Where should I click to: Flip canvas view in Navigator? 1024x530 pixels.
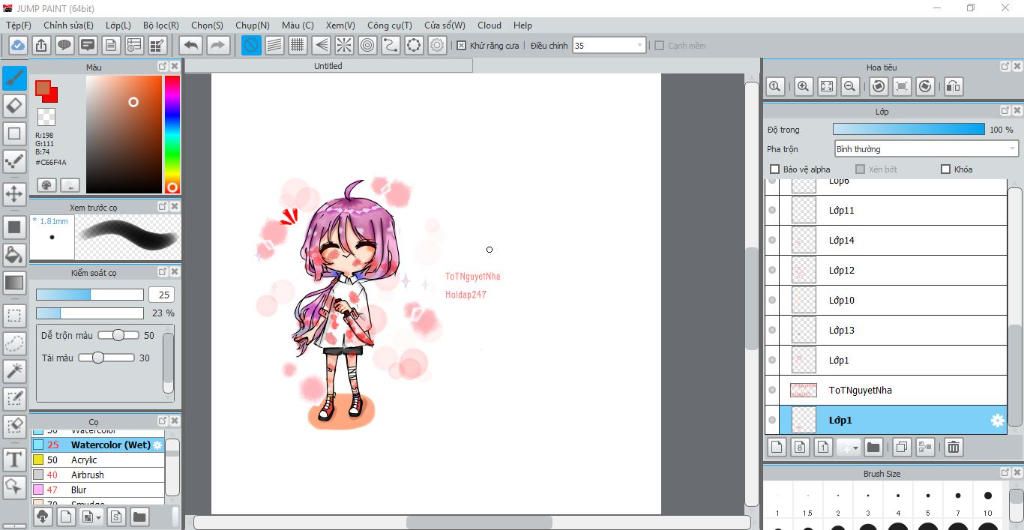tap(953, 86)
